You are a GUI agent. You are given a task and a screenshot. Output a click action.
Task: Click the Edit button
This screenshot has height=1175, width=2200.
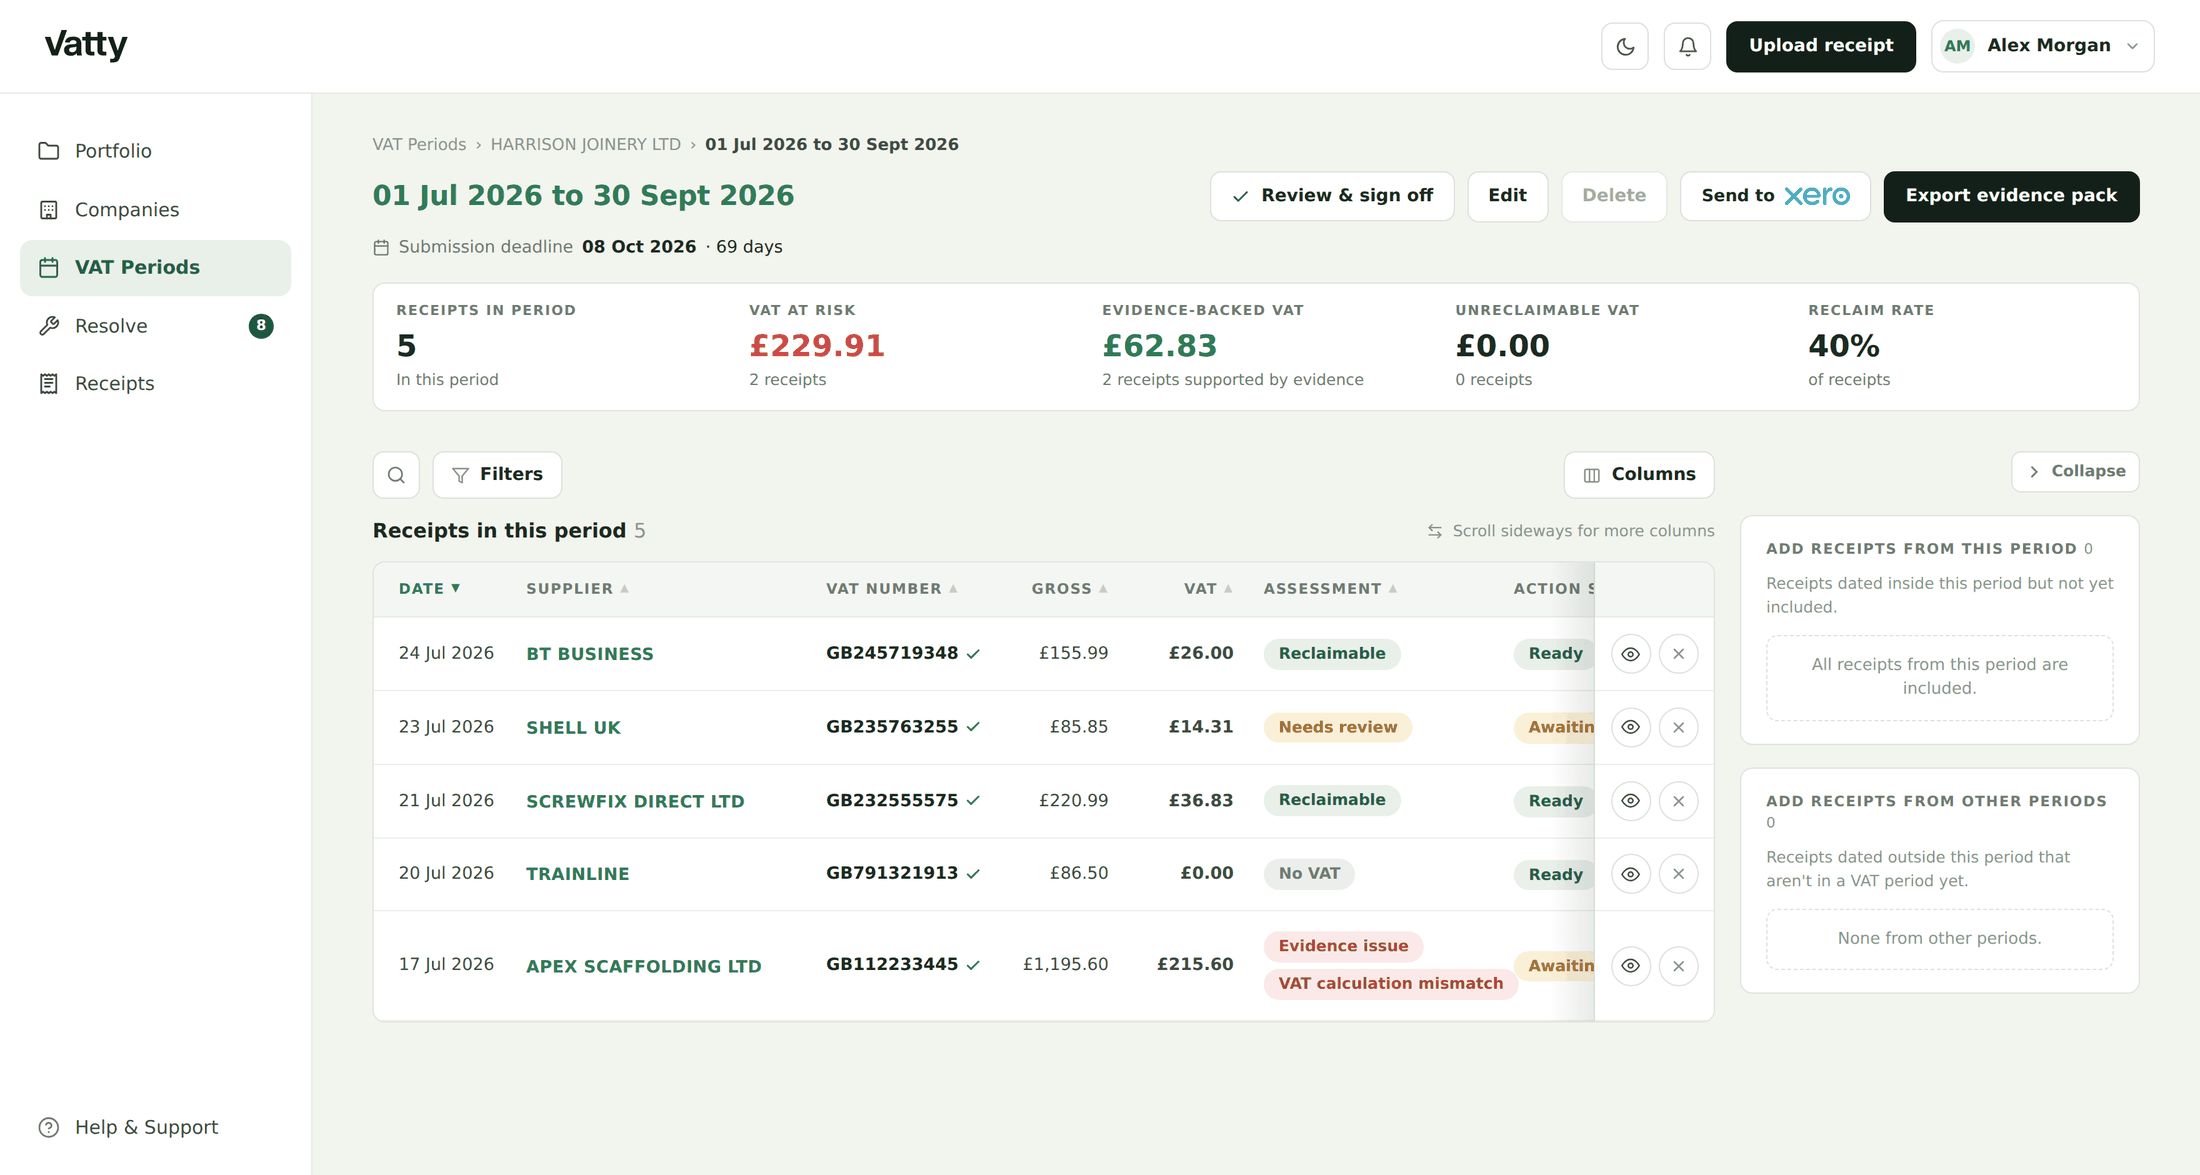(x=1507, y=196)
